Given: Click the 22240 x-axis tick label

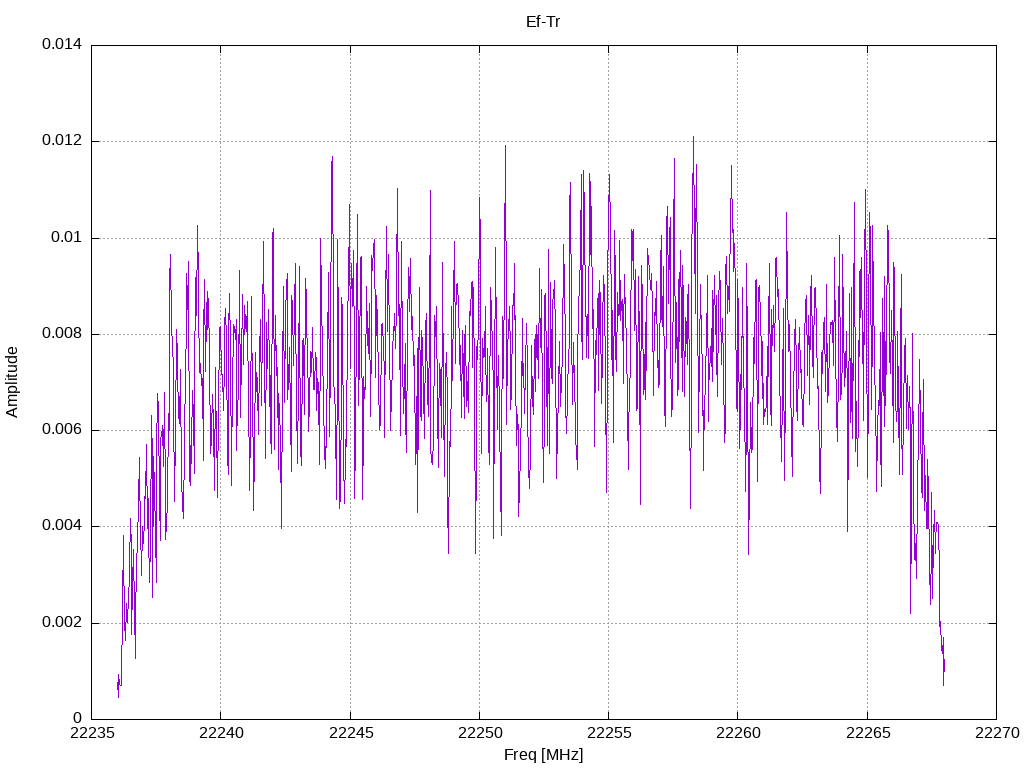Looking at the screenshot, I should (221, 733).
